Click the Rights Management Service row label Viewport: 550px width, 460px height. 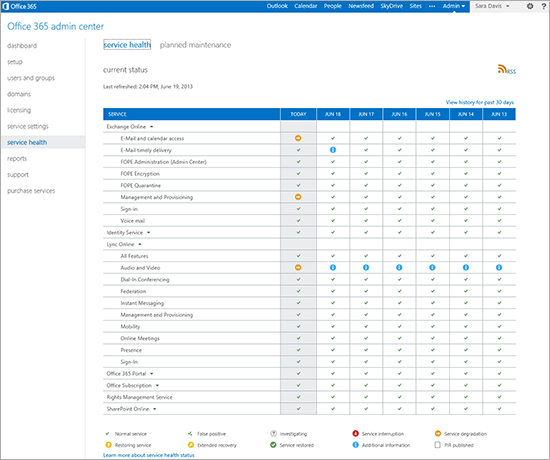139,397
